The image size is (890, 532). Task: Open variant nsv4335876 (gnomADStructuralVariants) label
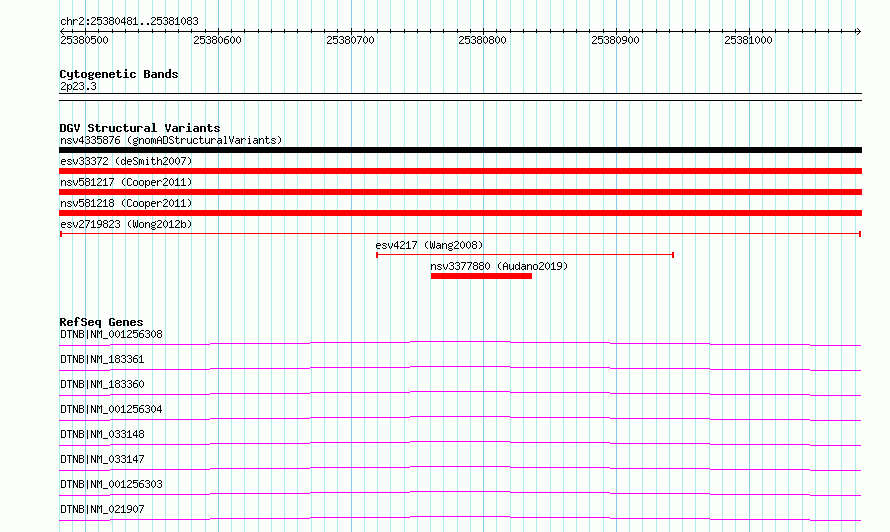(x=171, y=140)
